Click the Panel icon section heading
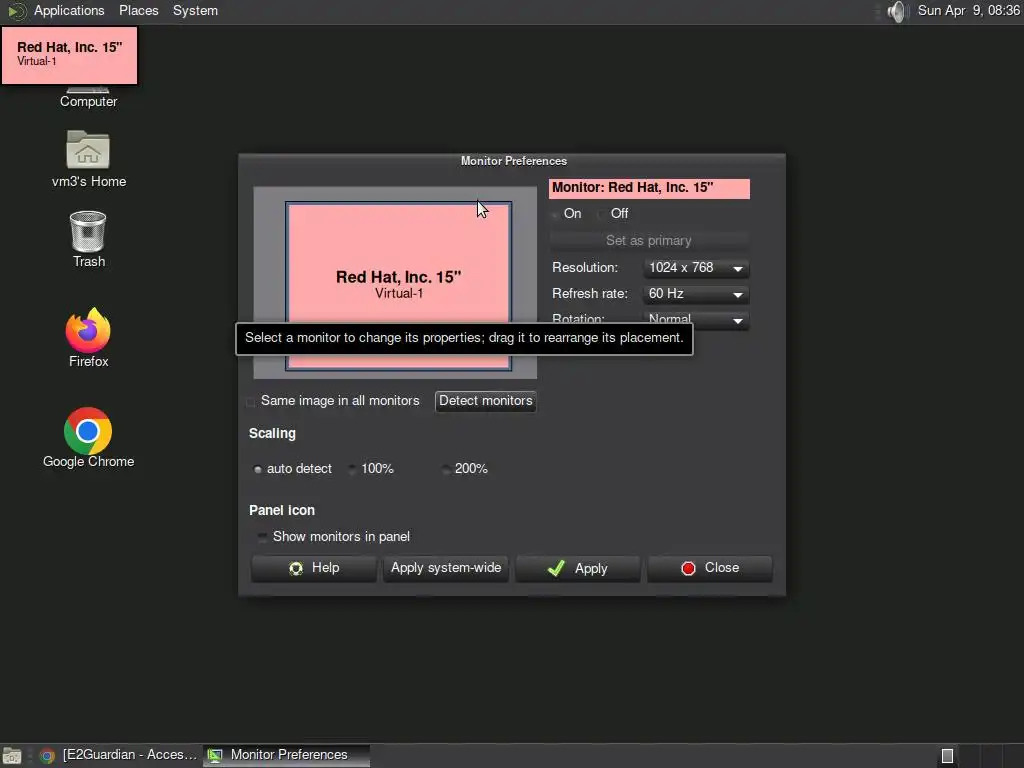1024x768 pixels. click(x=281, y=510)
